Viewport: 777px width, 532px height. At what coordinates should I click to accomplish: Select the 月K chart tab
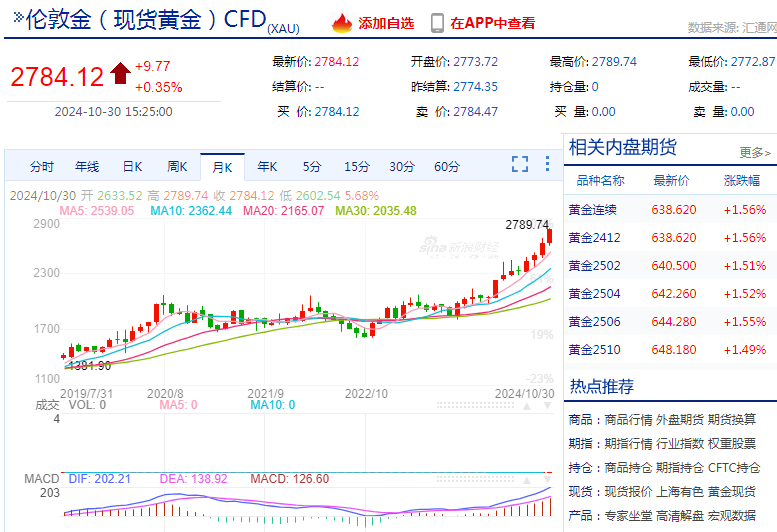222,167
